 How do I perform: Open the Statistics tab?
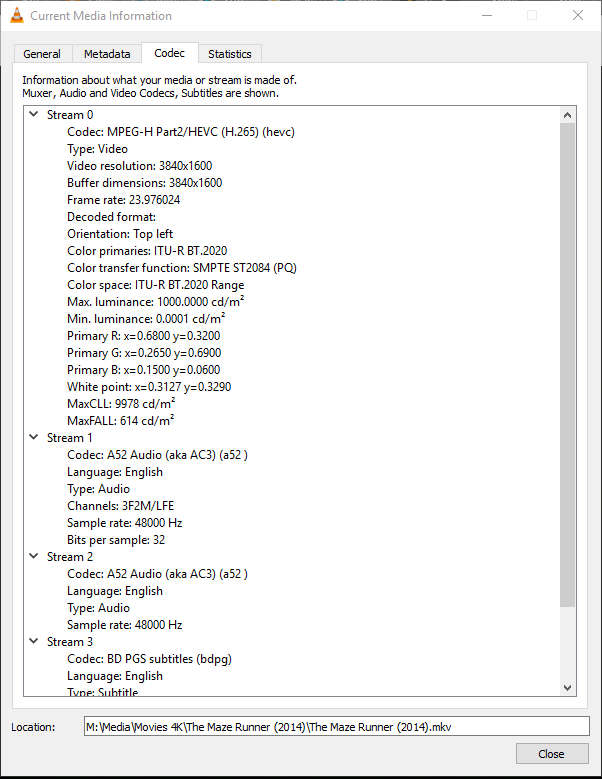click(x=230, y=54)
